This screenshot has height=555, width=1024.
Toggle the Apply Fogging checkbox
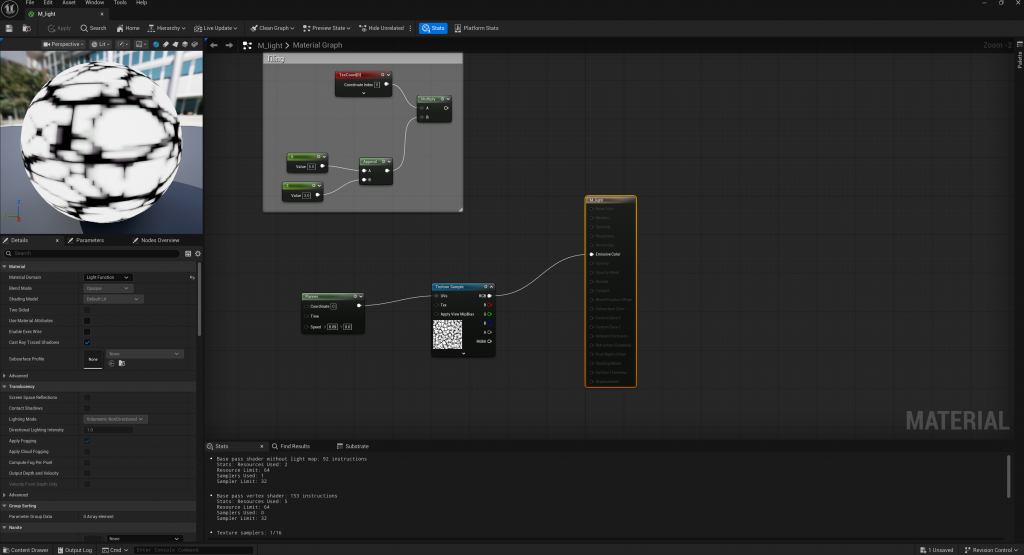[87, 440]
